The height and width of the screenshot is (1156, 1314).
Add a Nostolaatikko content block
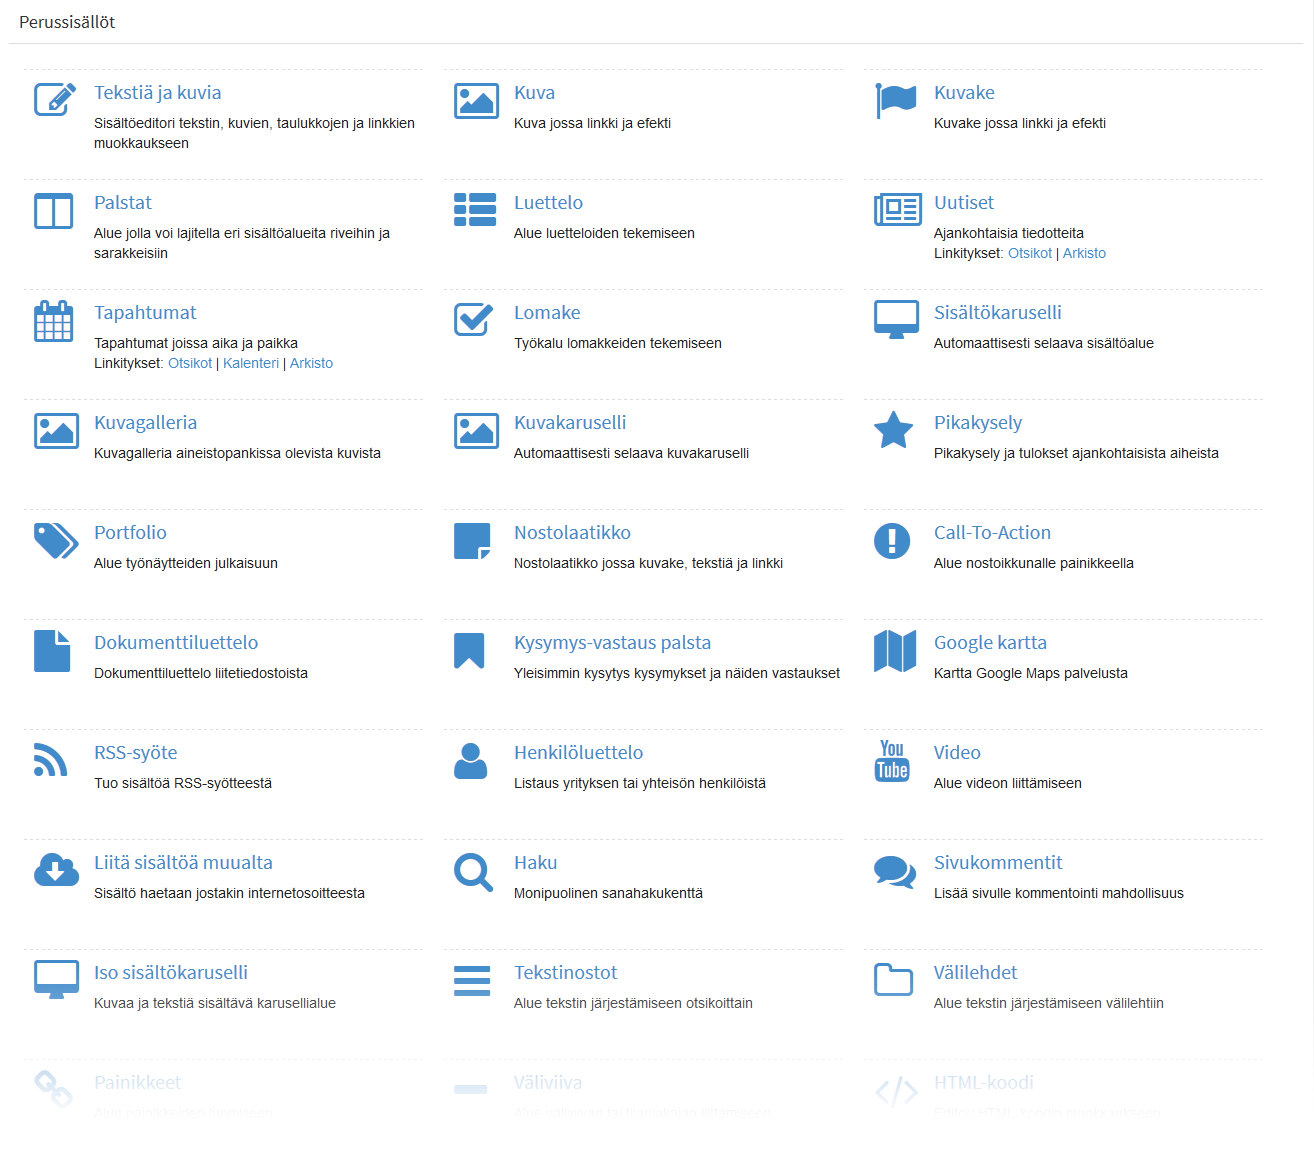tap(572, 533)
